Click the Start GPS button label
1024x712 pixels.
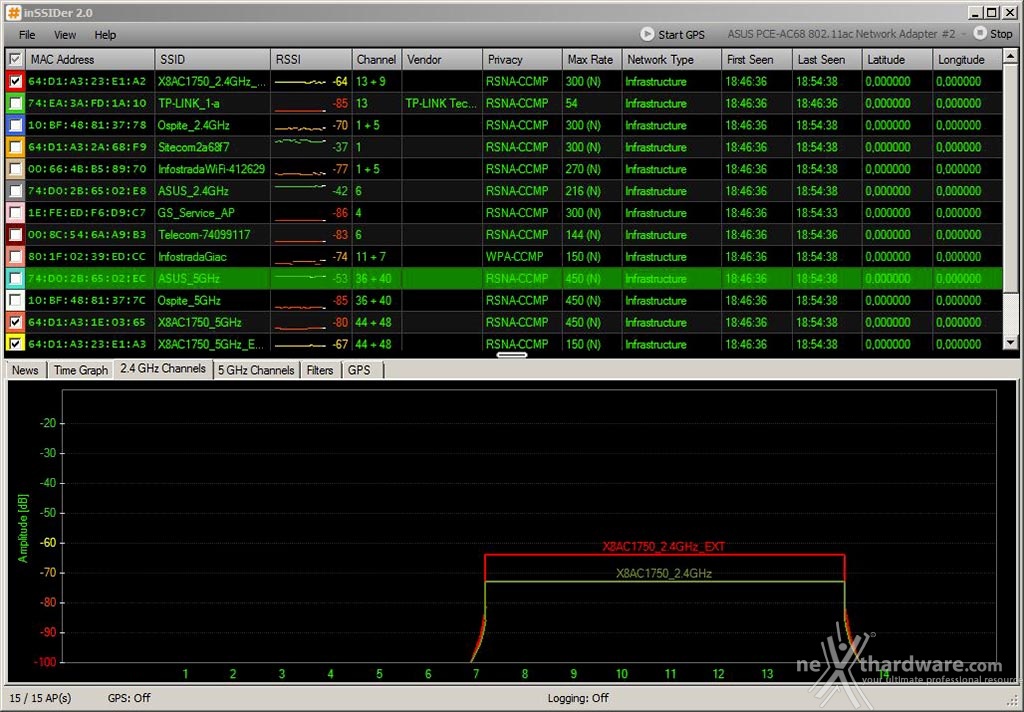pyautogui.click(x=681, y=35)
